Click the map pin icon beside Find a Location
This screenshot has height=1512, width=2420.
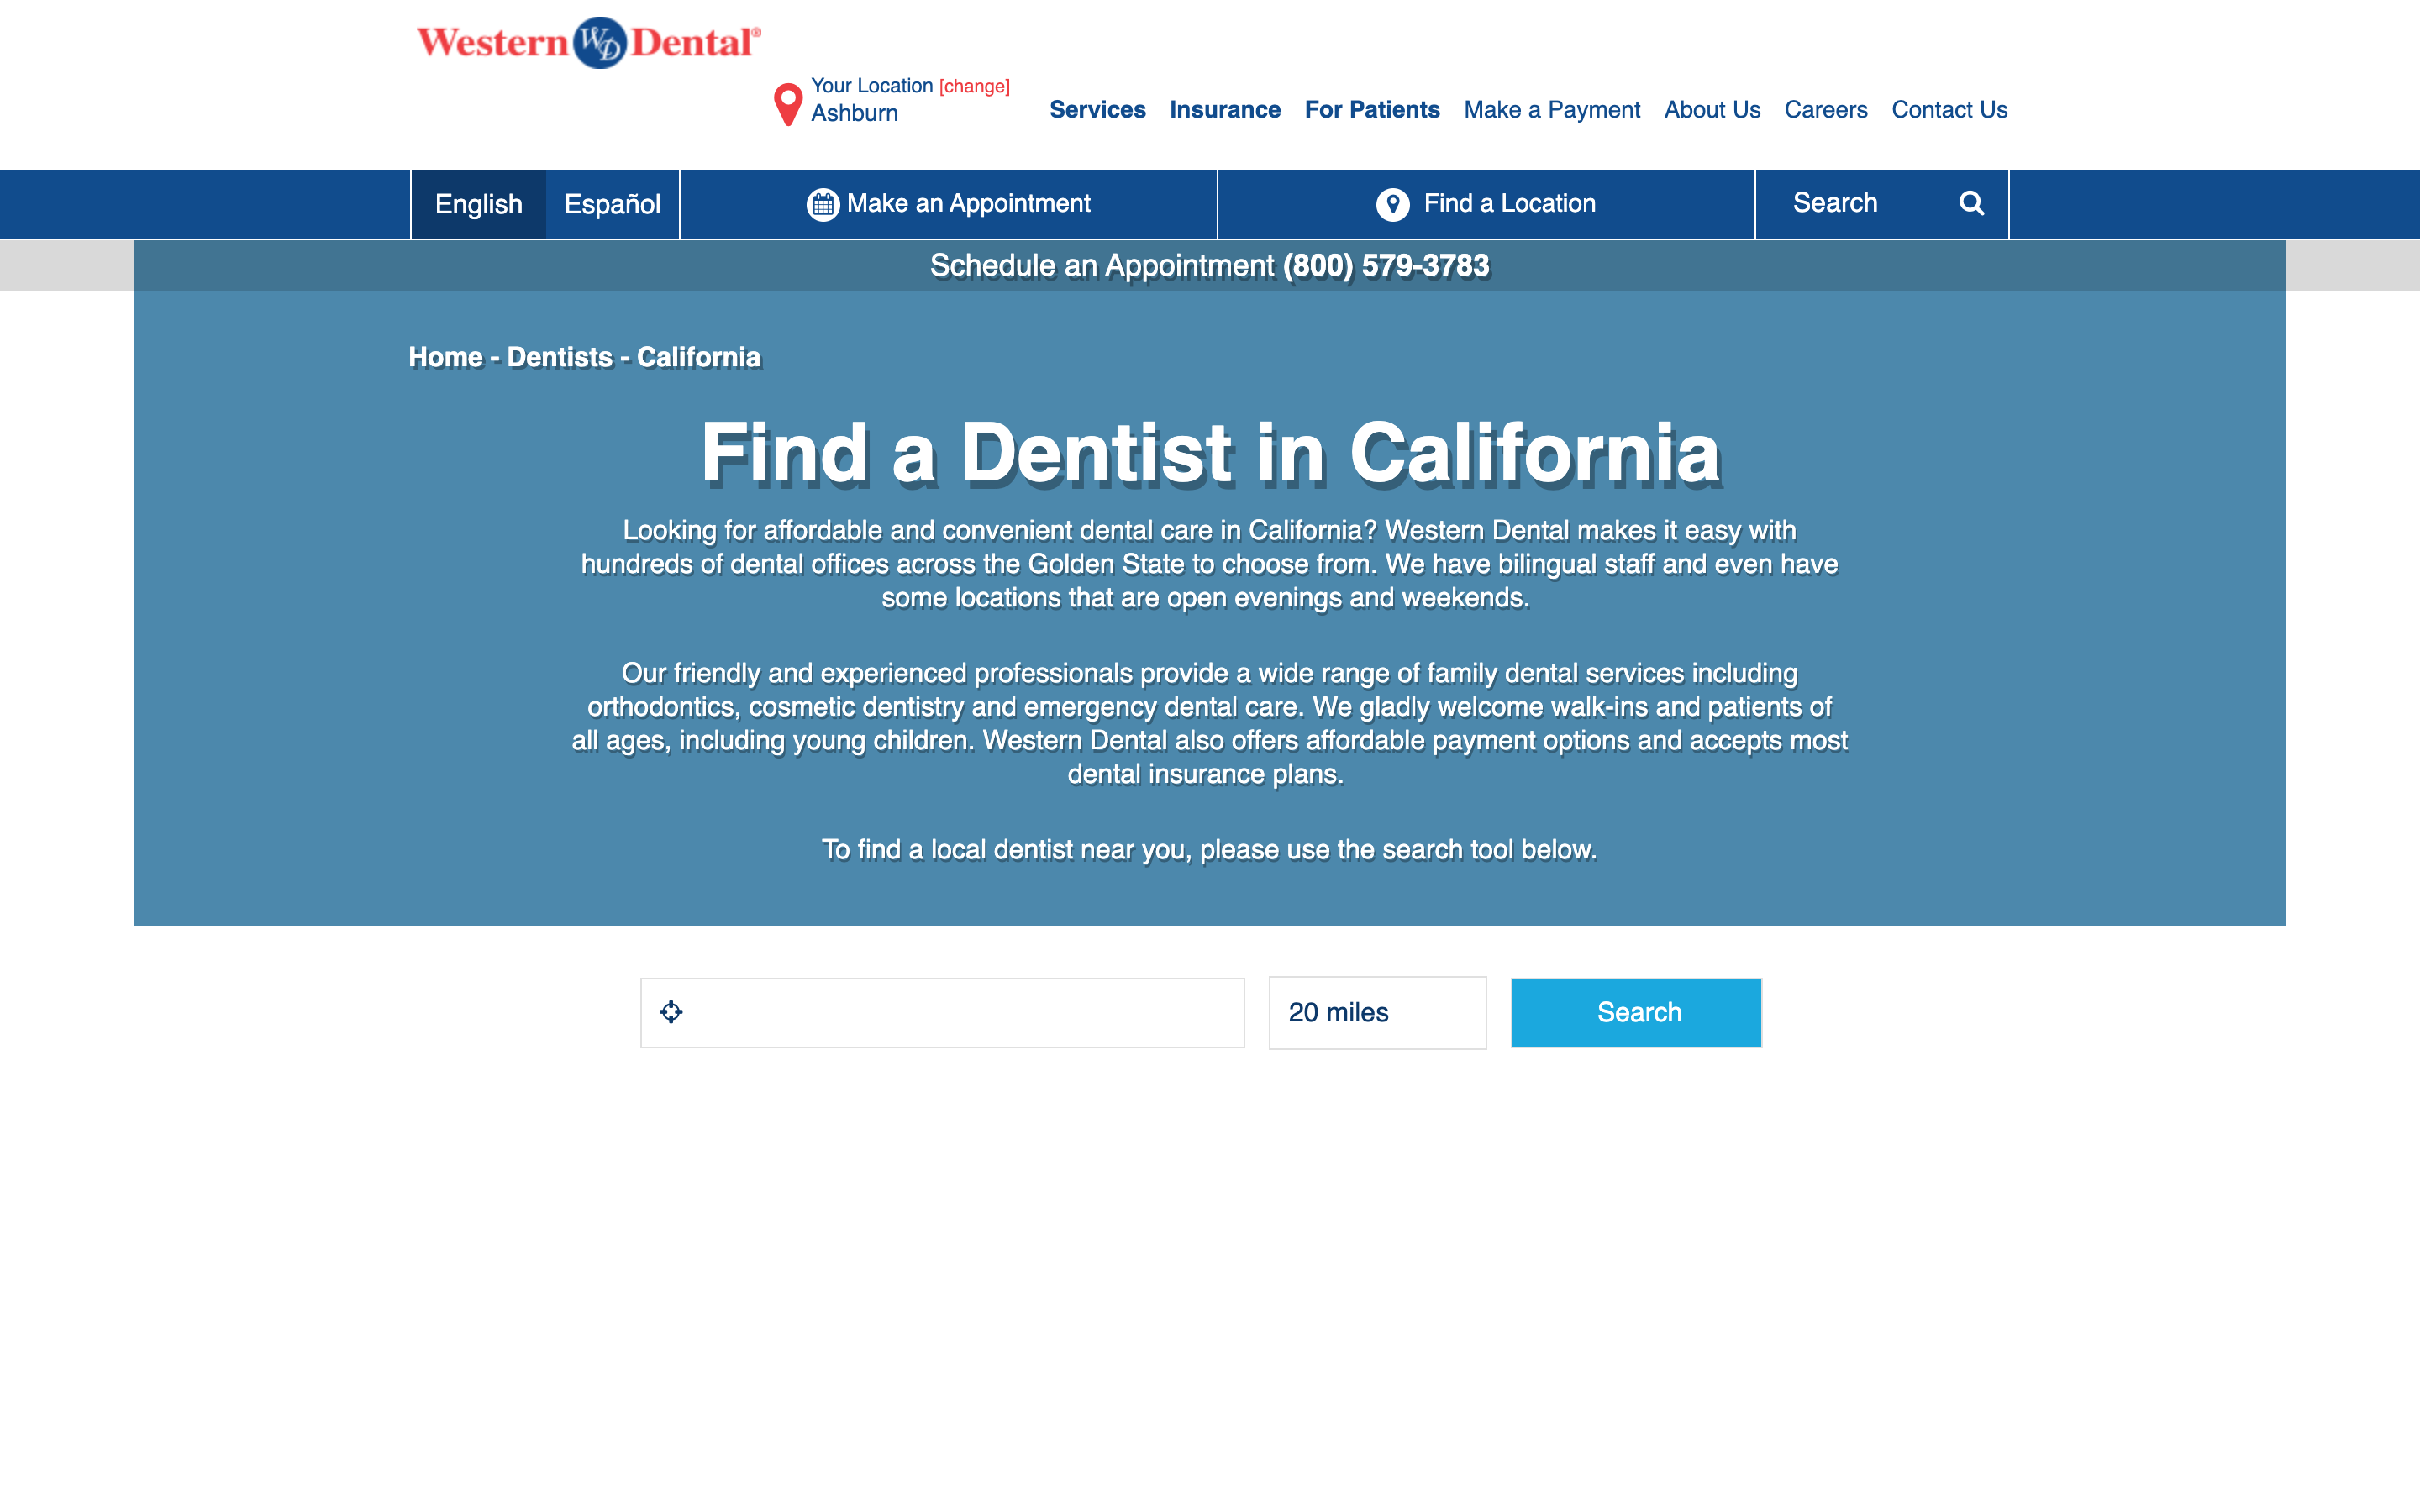pos(1392,204)
